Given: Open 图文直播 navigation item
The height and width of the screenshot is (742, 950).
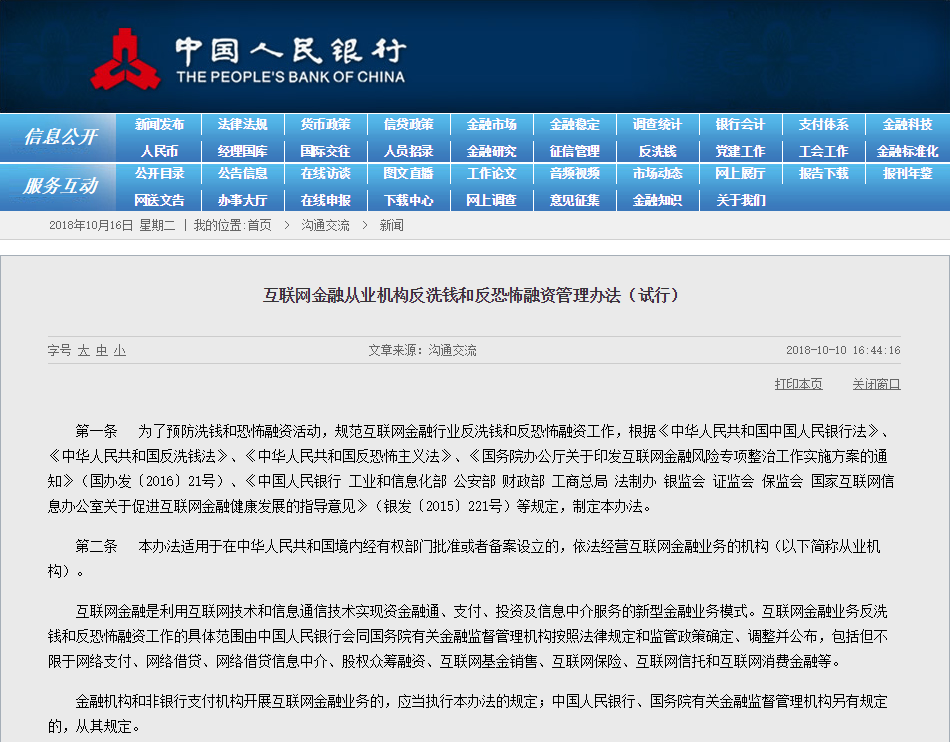Looking at the screenshot, I should (408, 173).
